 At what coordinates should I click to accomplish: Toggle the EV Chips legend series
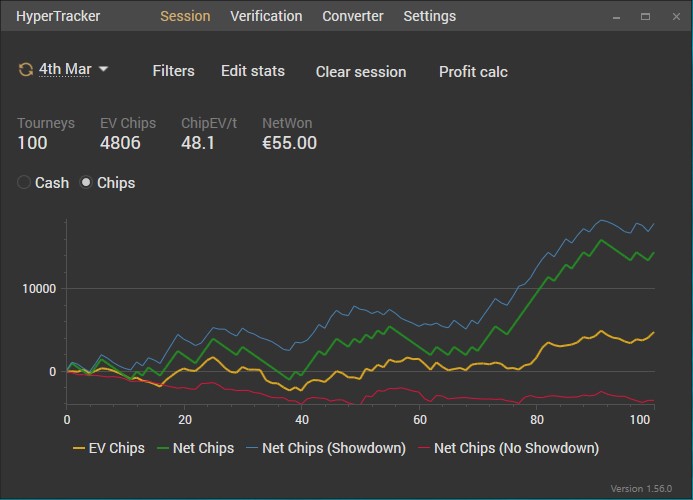(x=109, y=448)
